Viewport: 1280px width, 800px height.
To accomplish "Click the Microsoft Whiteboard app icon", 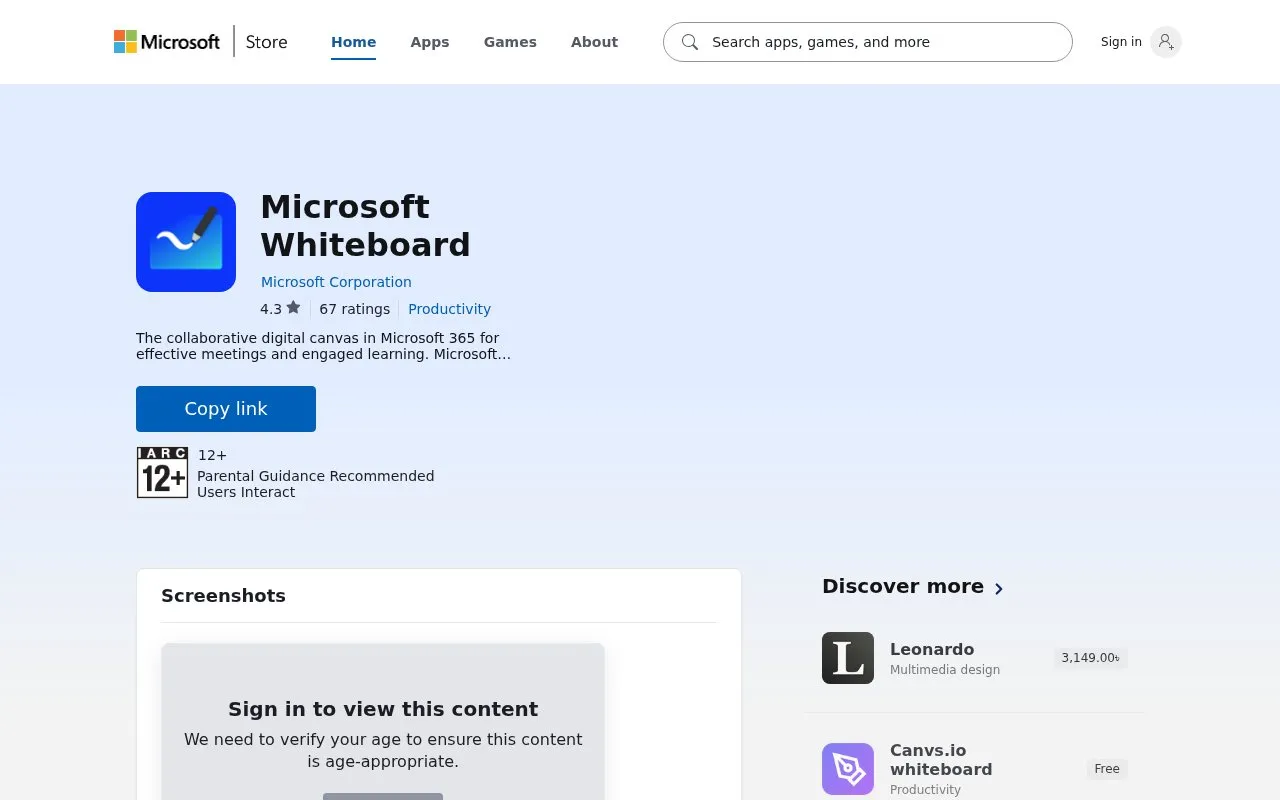I will (186, 242).
